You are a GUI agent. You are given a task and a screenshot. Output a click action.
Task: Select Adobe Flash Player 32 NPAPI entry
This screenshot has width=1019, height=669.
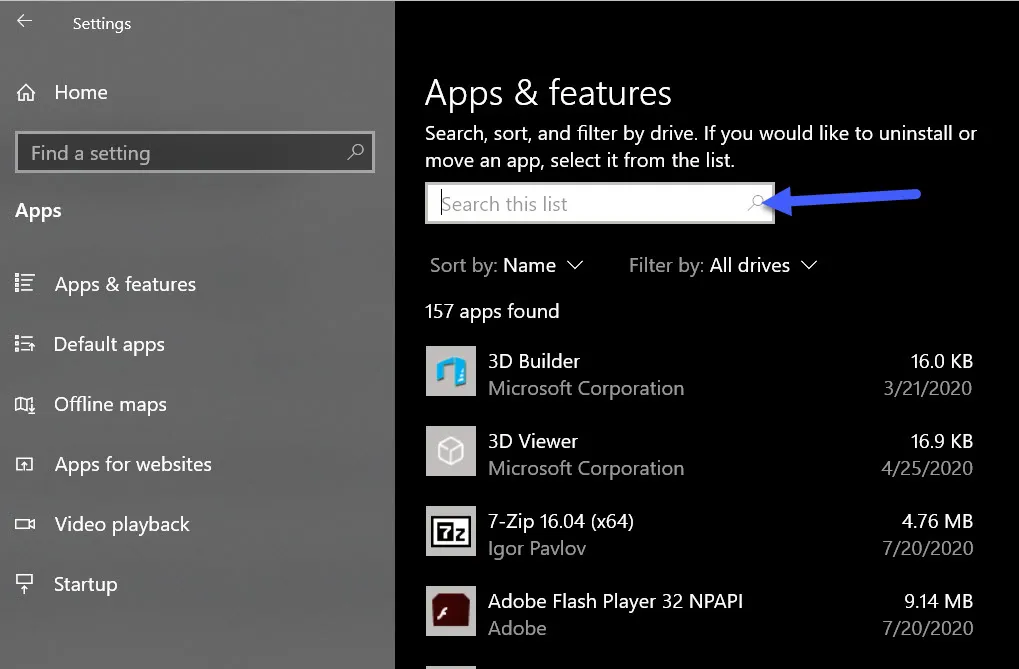click(615, 601)
